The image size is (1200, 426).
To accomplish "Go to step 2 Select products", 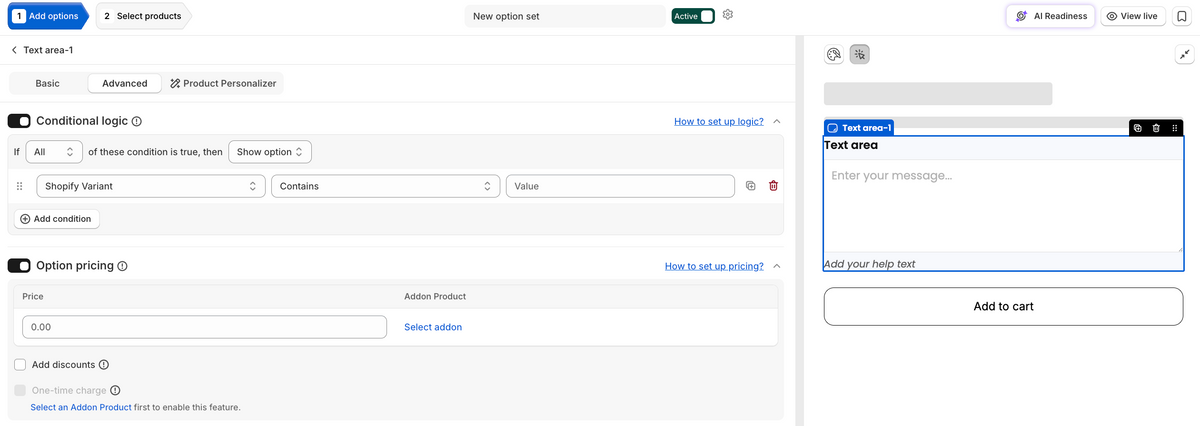I will (142, 16).
